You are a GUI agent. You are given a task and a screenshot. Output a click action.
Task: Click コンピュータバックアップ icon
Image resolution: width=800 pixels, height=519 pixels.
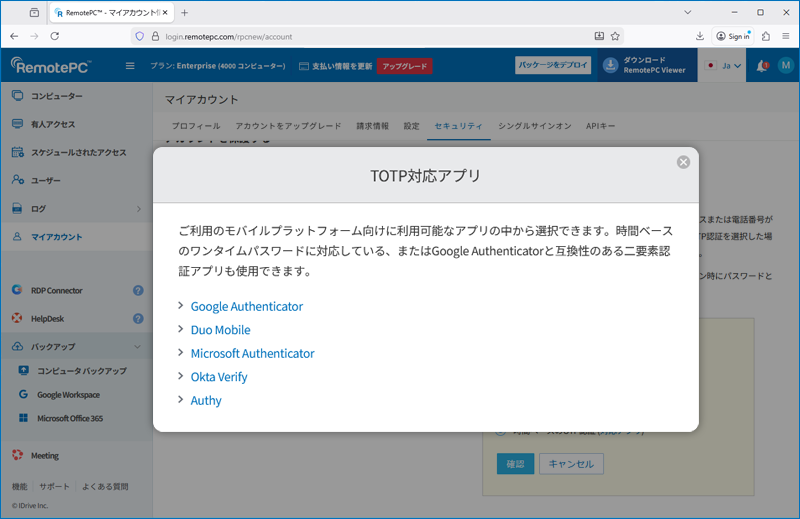(x=23, y=370)
